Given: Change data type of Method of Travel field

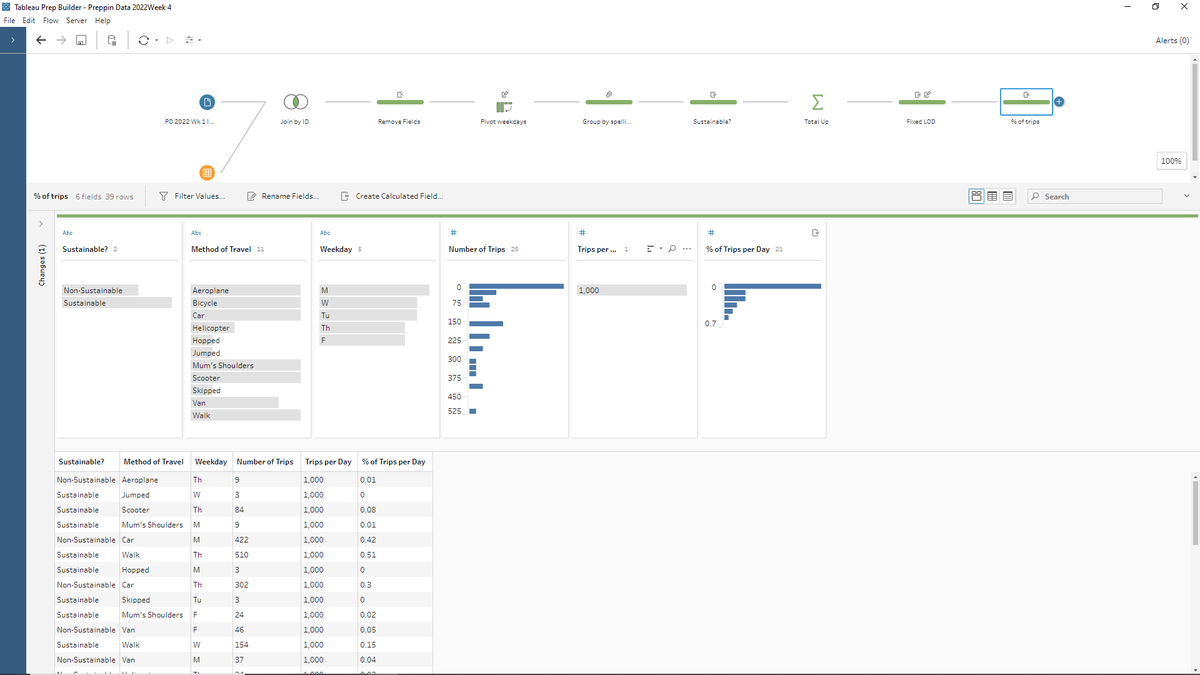Looking at the screenshot, I should (195, 232).
